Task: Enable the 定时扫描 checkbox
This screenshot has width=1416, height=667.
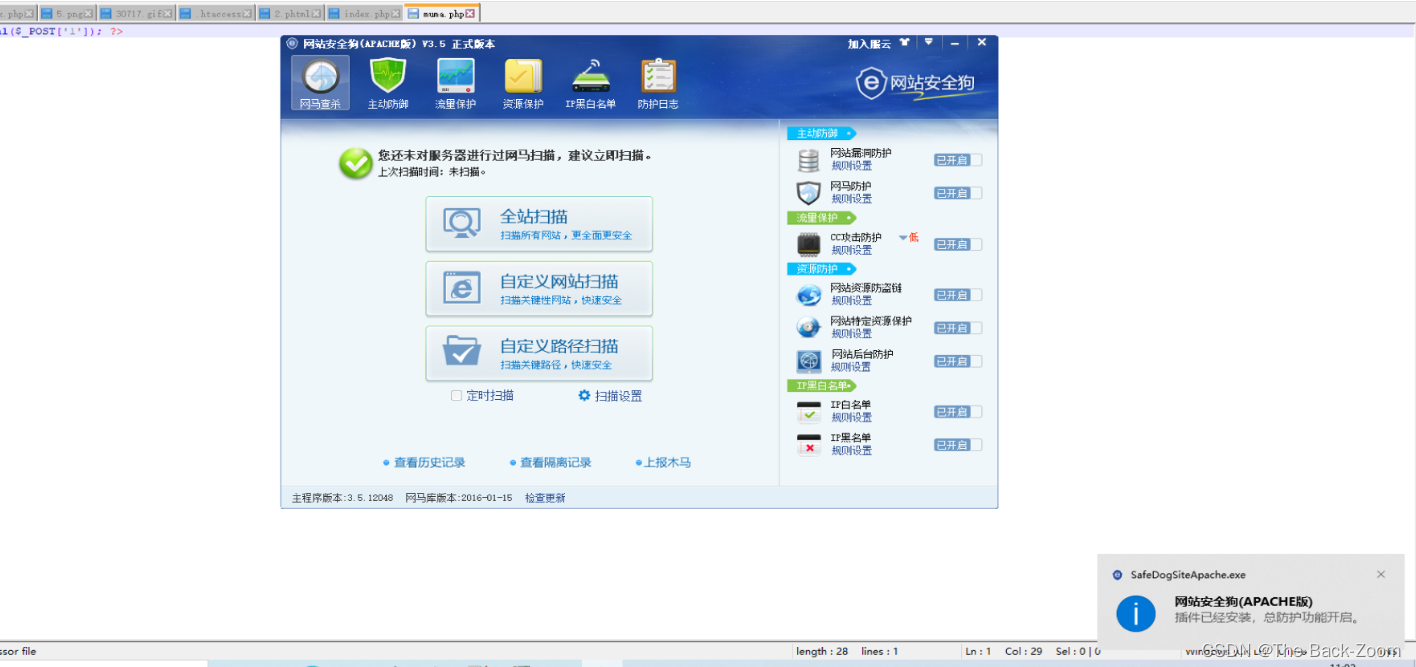Action: pos(456,395)
